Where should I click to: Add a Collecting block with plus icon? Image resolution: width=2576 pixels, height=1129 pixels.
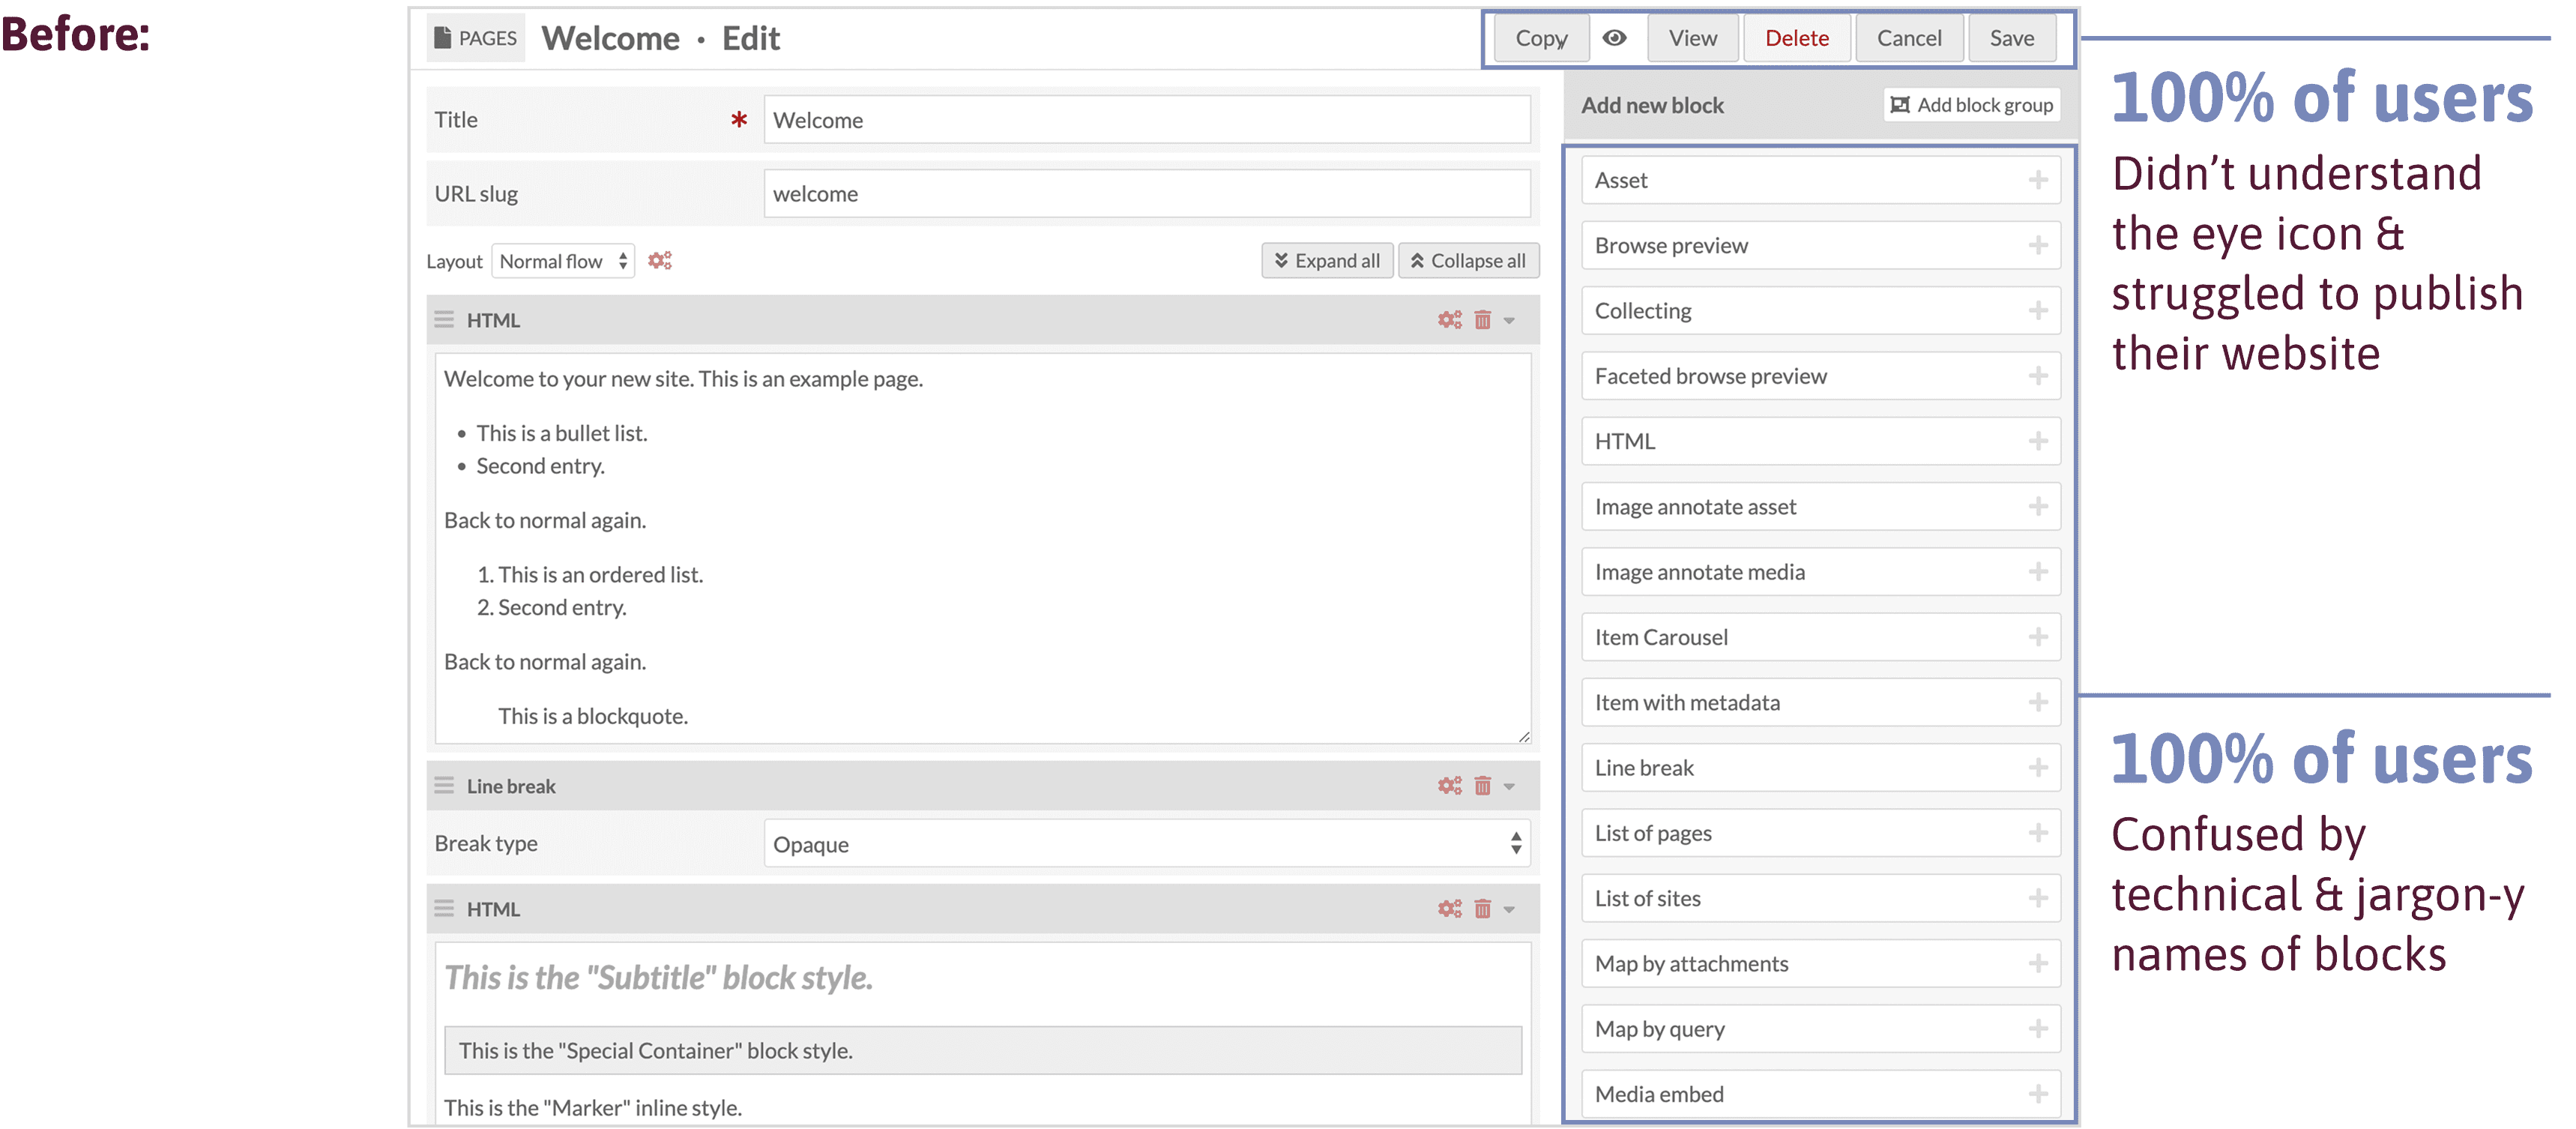tap(2037, 311)
